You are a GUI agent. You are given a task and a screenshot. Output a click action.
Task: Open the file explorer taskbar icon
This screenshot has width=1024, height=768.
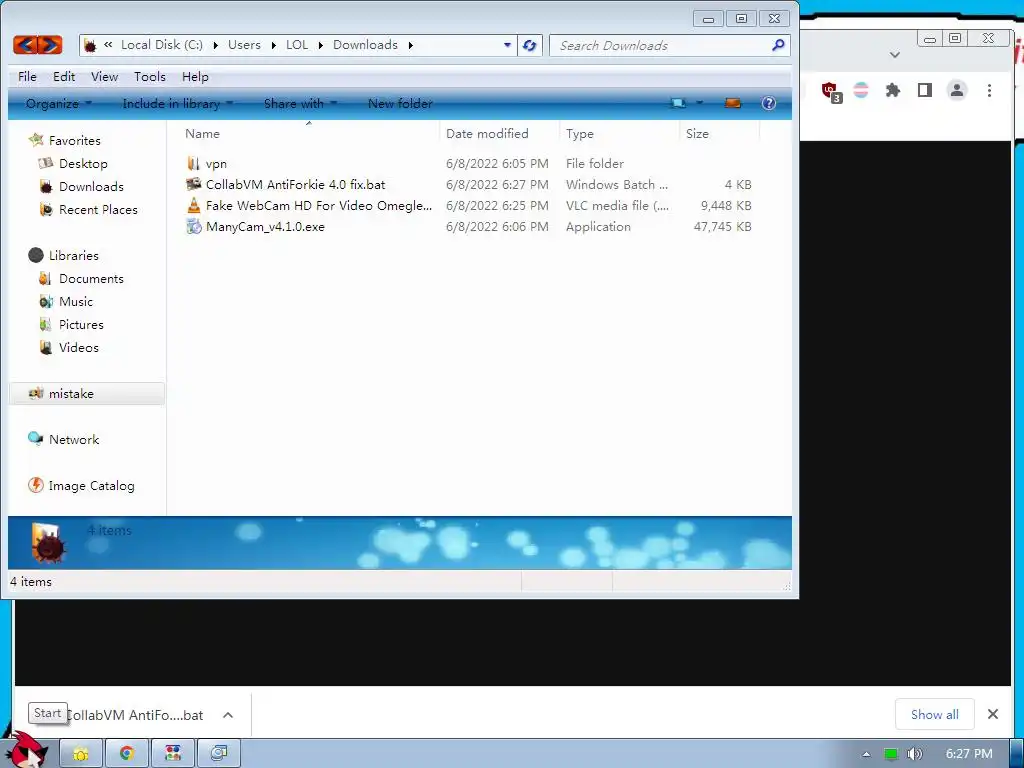[81, 754]
